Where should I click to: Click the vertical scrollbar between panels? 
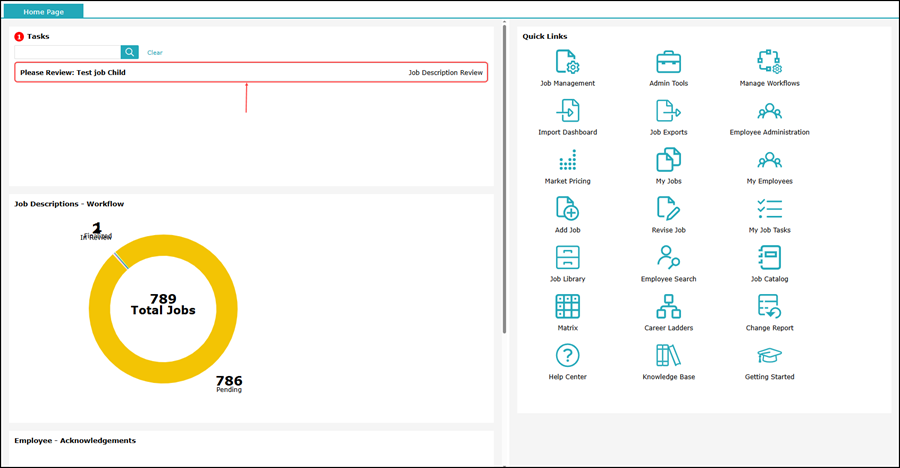pyautogui.click(x=505, y=179)
